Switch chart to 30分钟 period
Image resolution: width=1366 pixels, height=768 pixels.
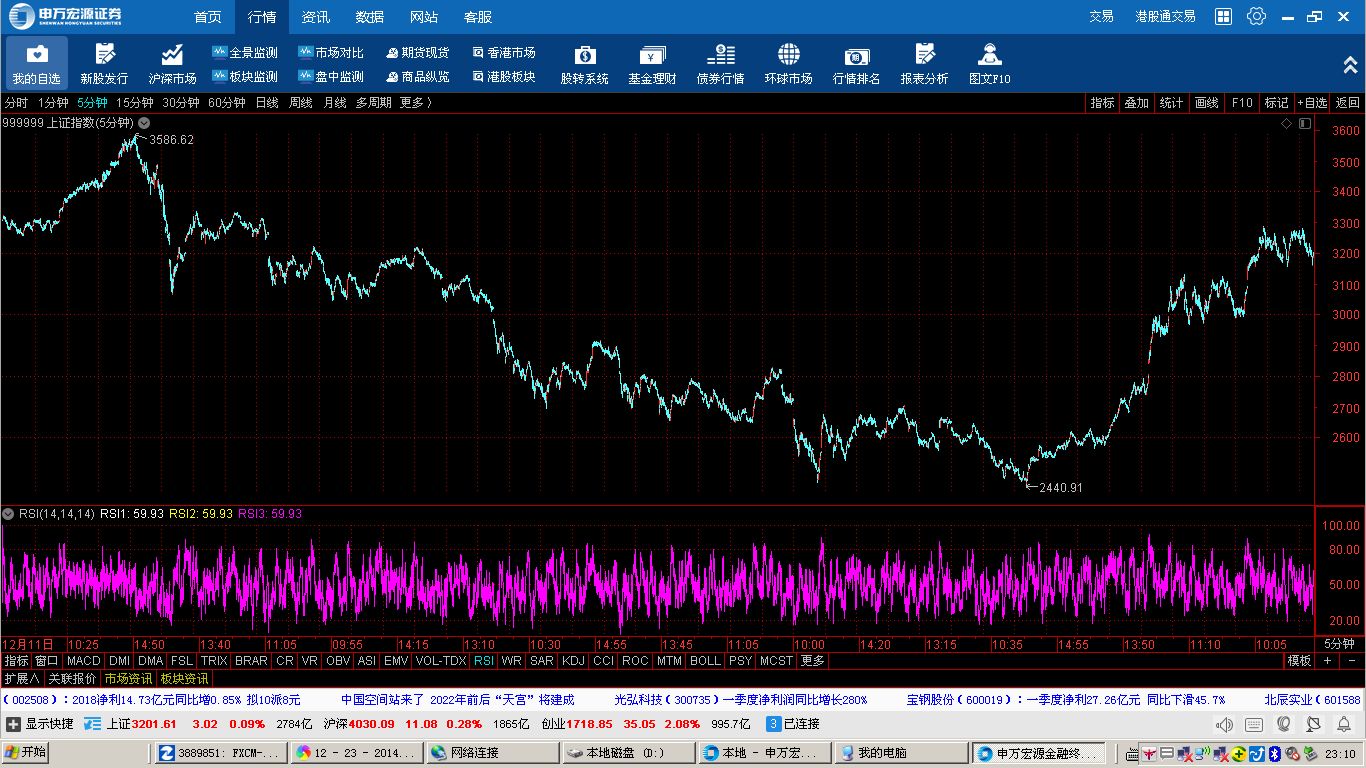click(x=180, y=102)
